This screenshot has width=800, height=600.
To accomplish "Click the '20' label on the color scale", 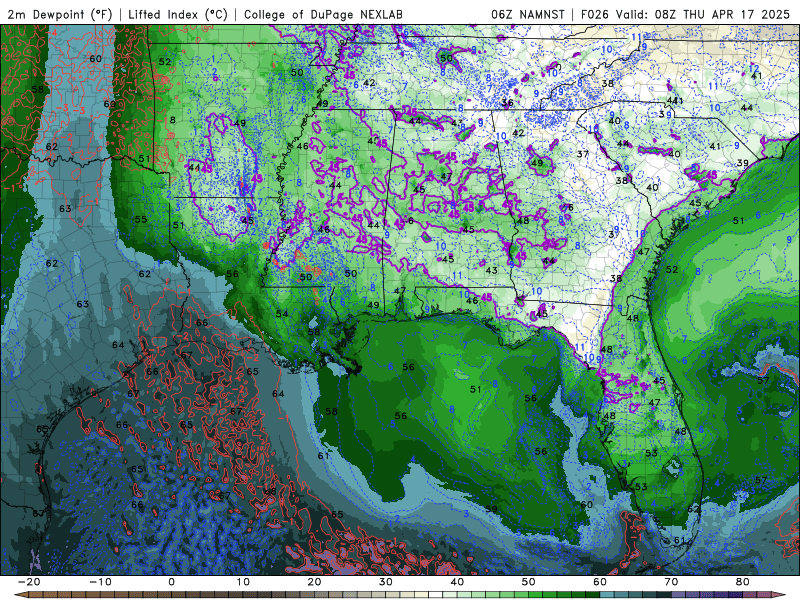I will pos(314,582).
